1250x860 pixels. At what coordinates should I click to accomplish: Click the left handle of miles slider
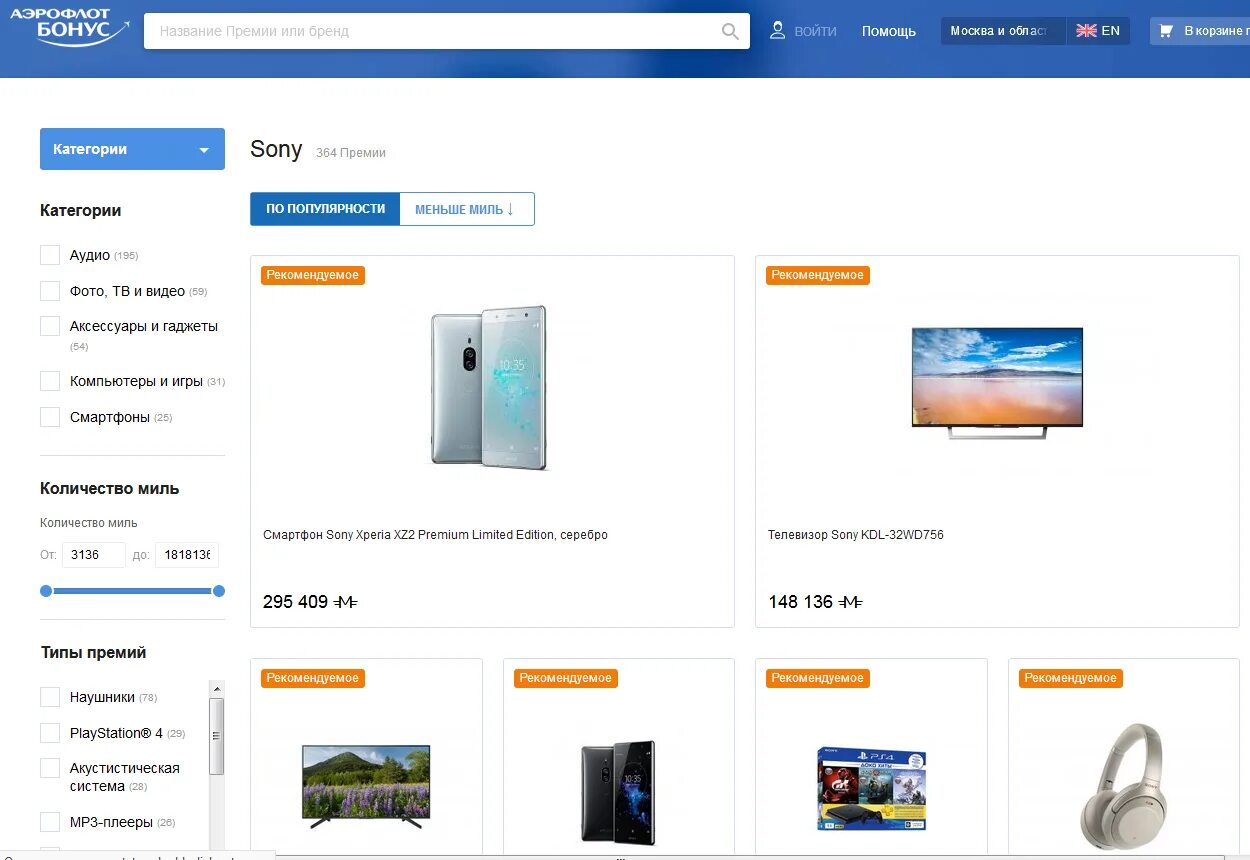[x=46, y=591]
